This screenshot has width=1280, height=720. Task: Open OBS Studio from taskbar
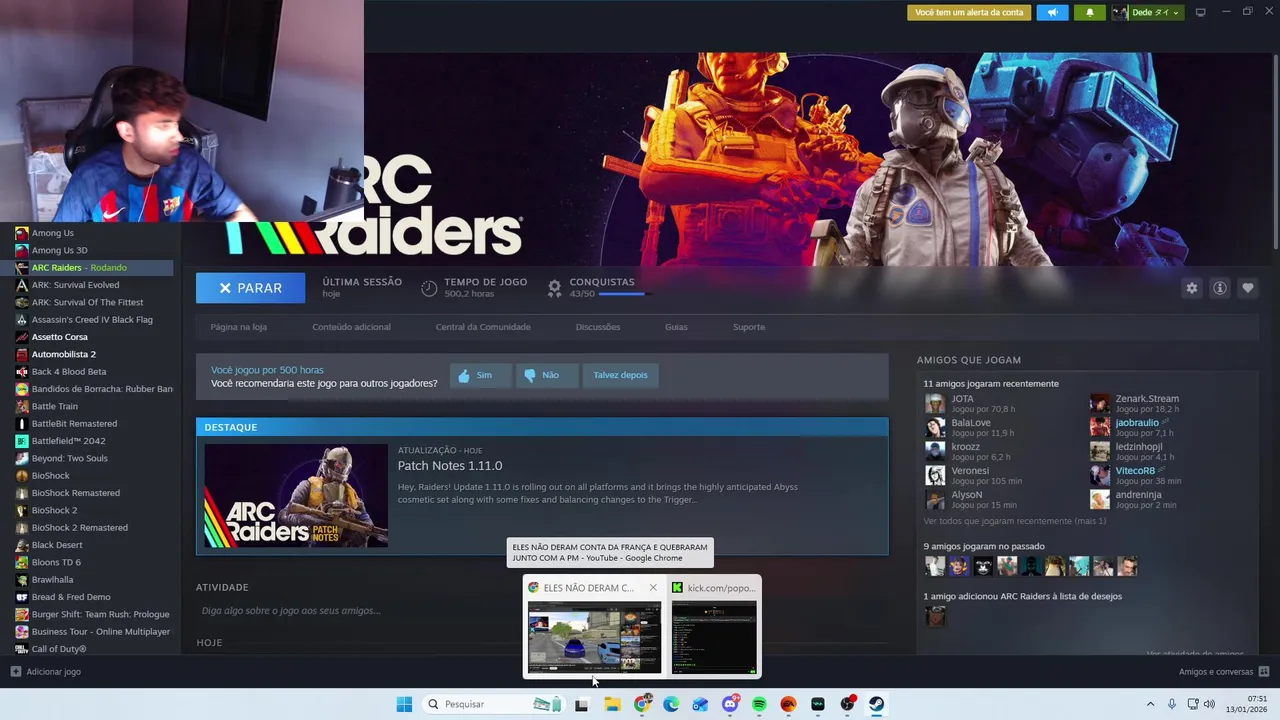pyautogui.click(x=847, y=704)
